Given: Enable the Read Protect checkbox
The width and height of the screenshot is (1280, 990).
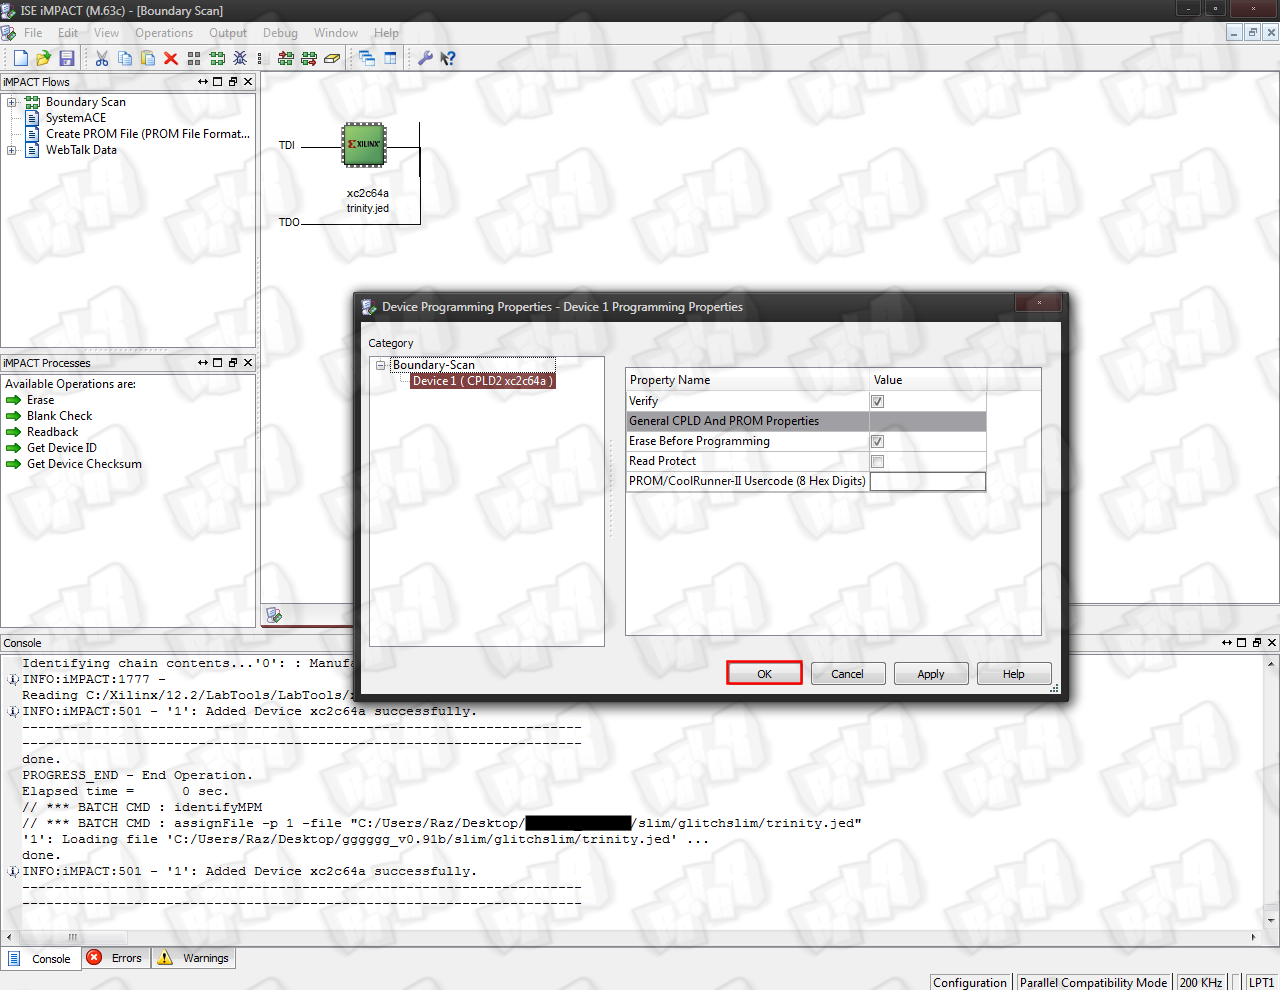Looking at the screenshot, I should coord(877,461).
